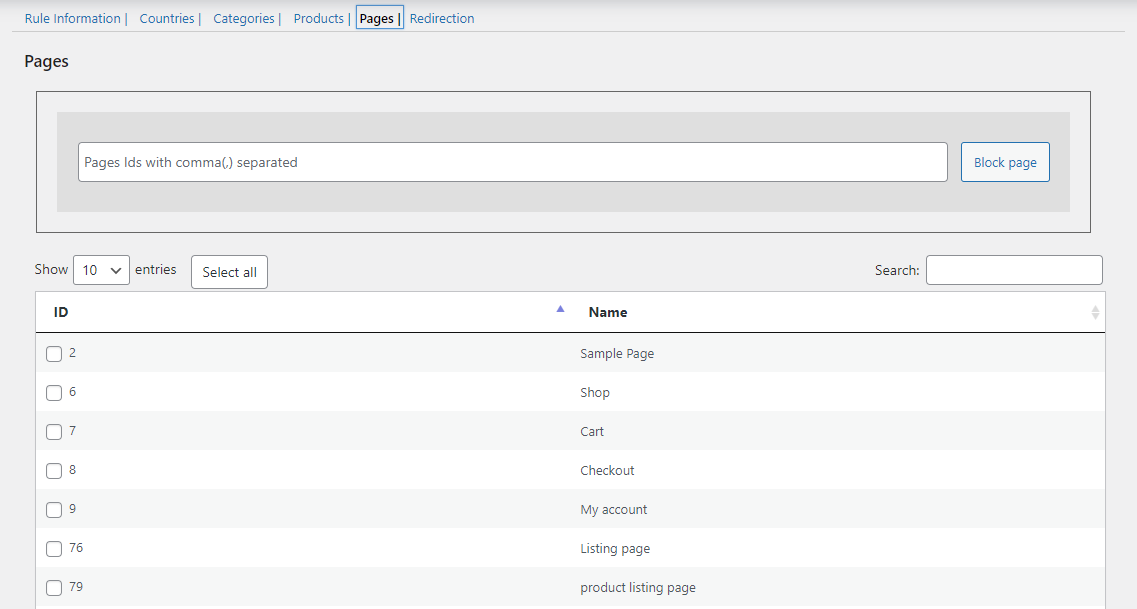The height and width of the screenshot is (609, 1137).
Task: Go to the Categories tab
Action: (244, 19)
